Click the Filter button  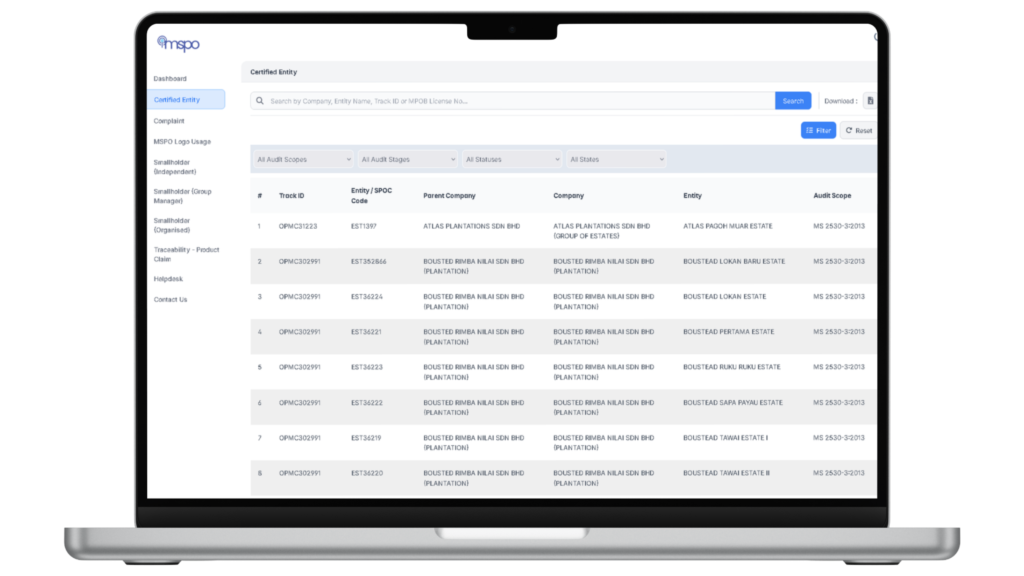(x=818, y=131)
